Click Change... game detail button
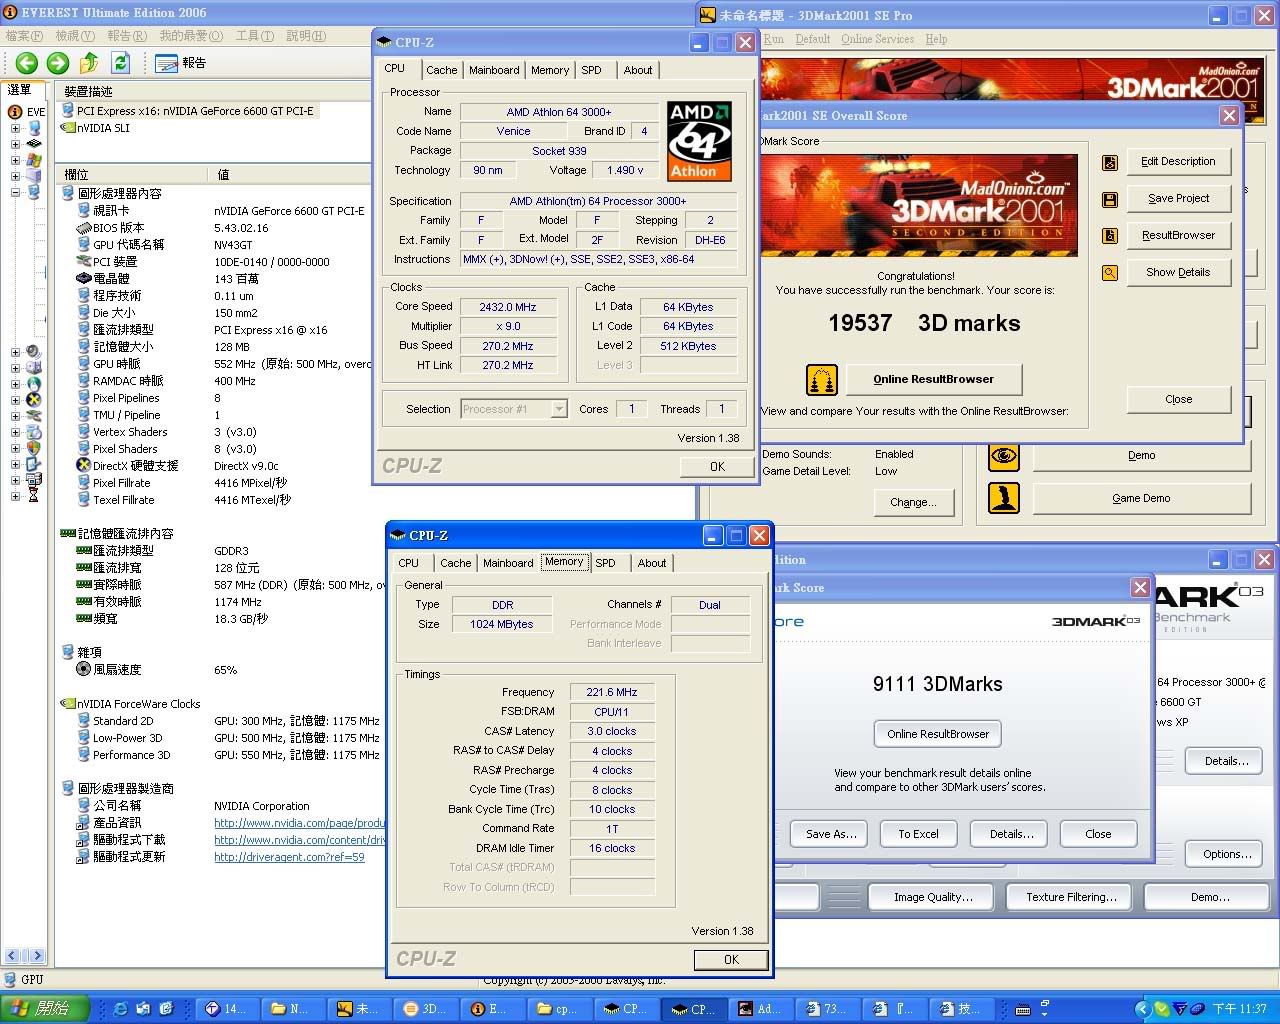This screenshot has width=1280, height=1024. coord(913,502)
